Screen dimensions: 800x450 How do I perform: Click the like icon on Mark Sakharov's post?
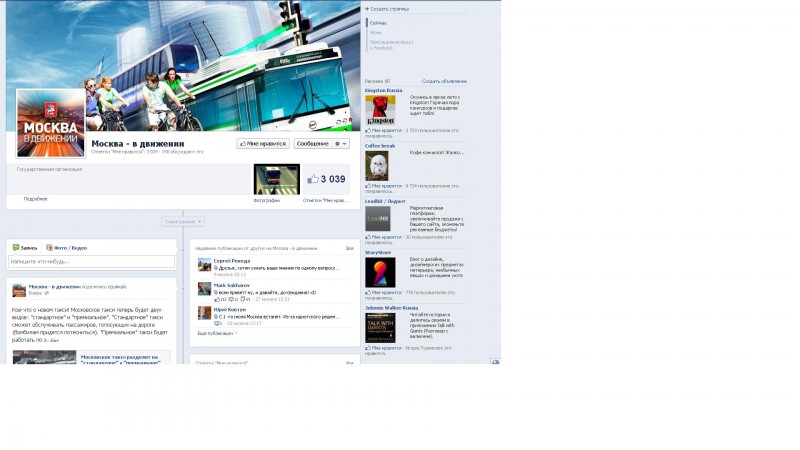pyautogui.click(x=217, y=299)
